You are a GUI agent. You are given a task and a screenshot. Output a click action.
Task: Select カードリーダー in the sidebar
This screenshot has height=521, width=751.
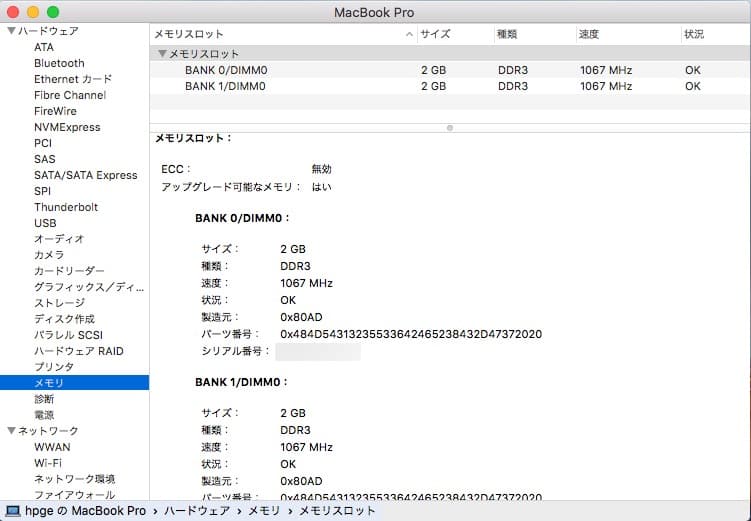coord(69,271)
